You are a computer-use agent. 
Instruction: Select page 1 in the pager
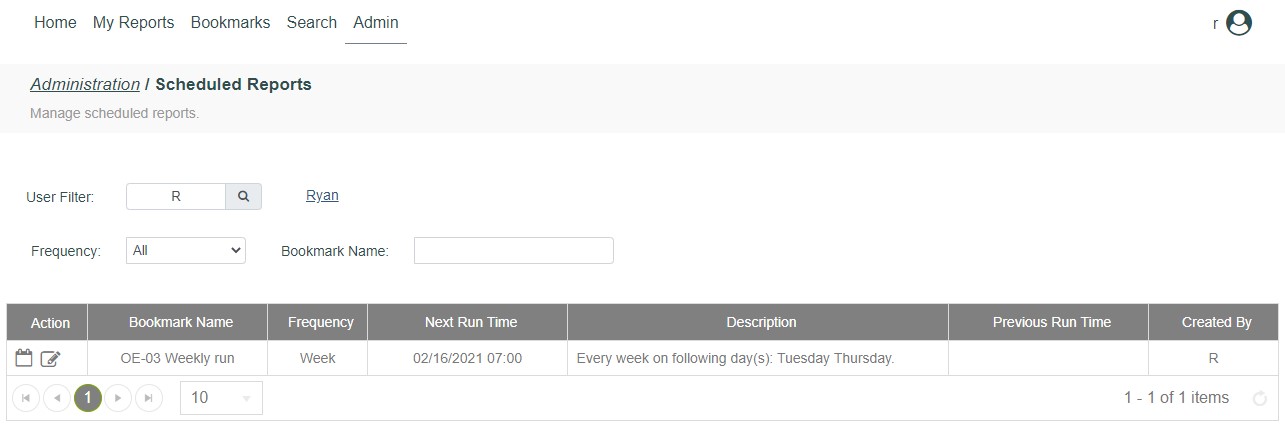[88, 398]
